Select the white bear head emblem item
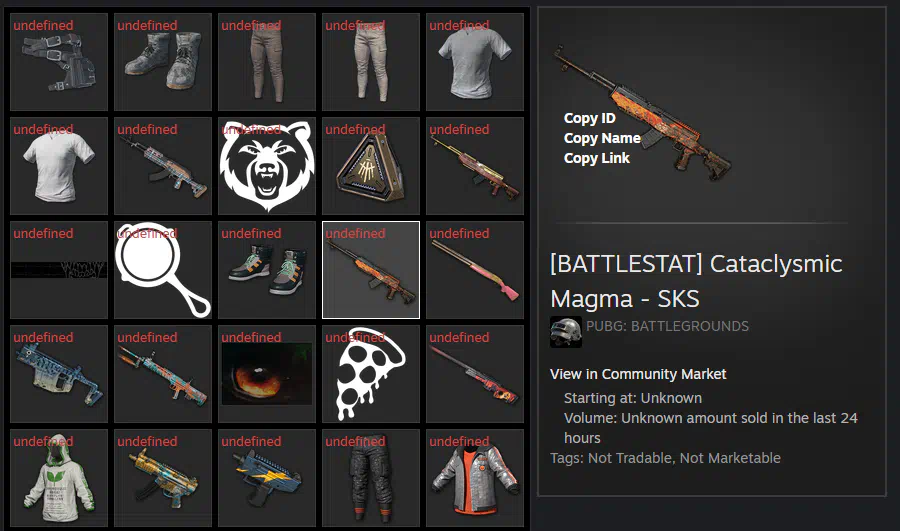This screenshot has height=531, width=900. click(267, 166)
